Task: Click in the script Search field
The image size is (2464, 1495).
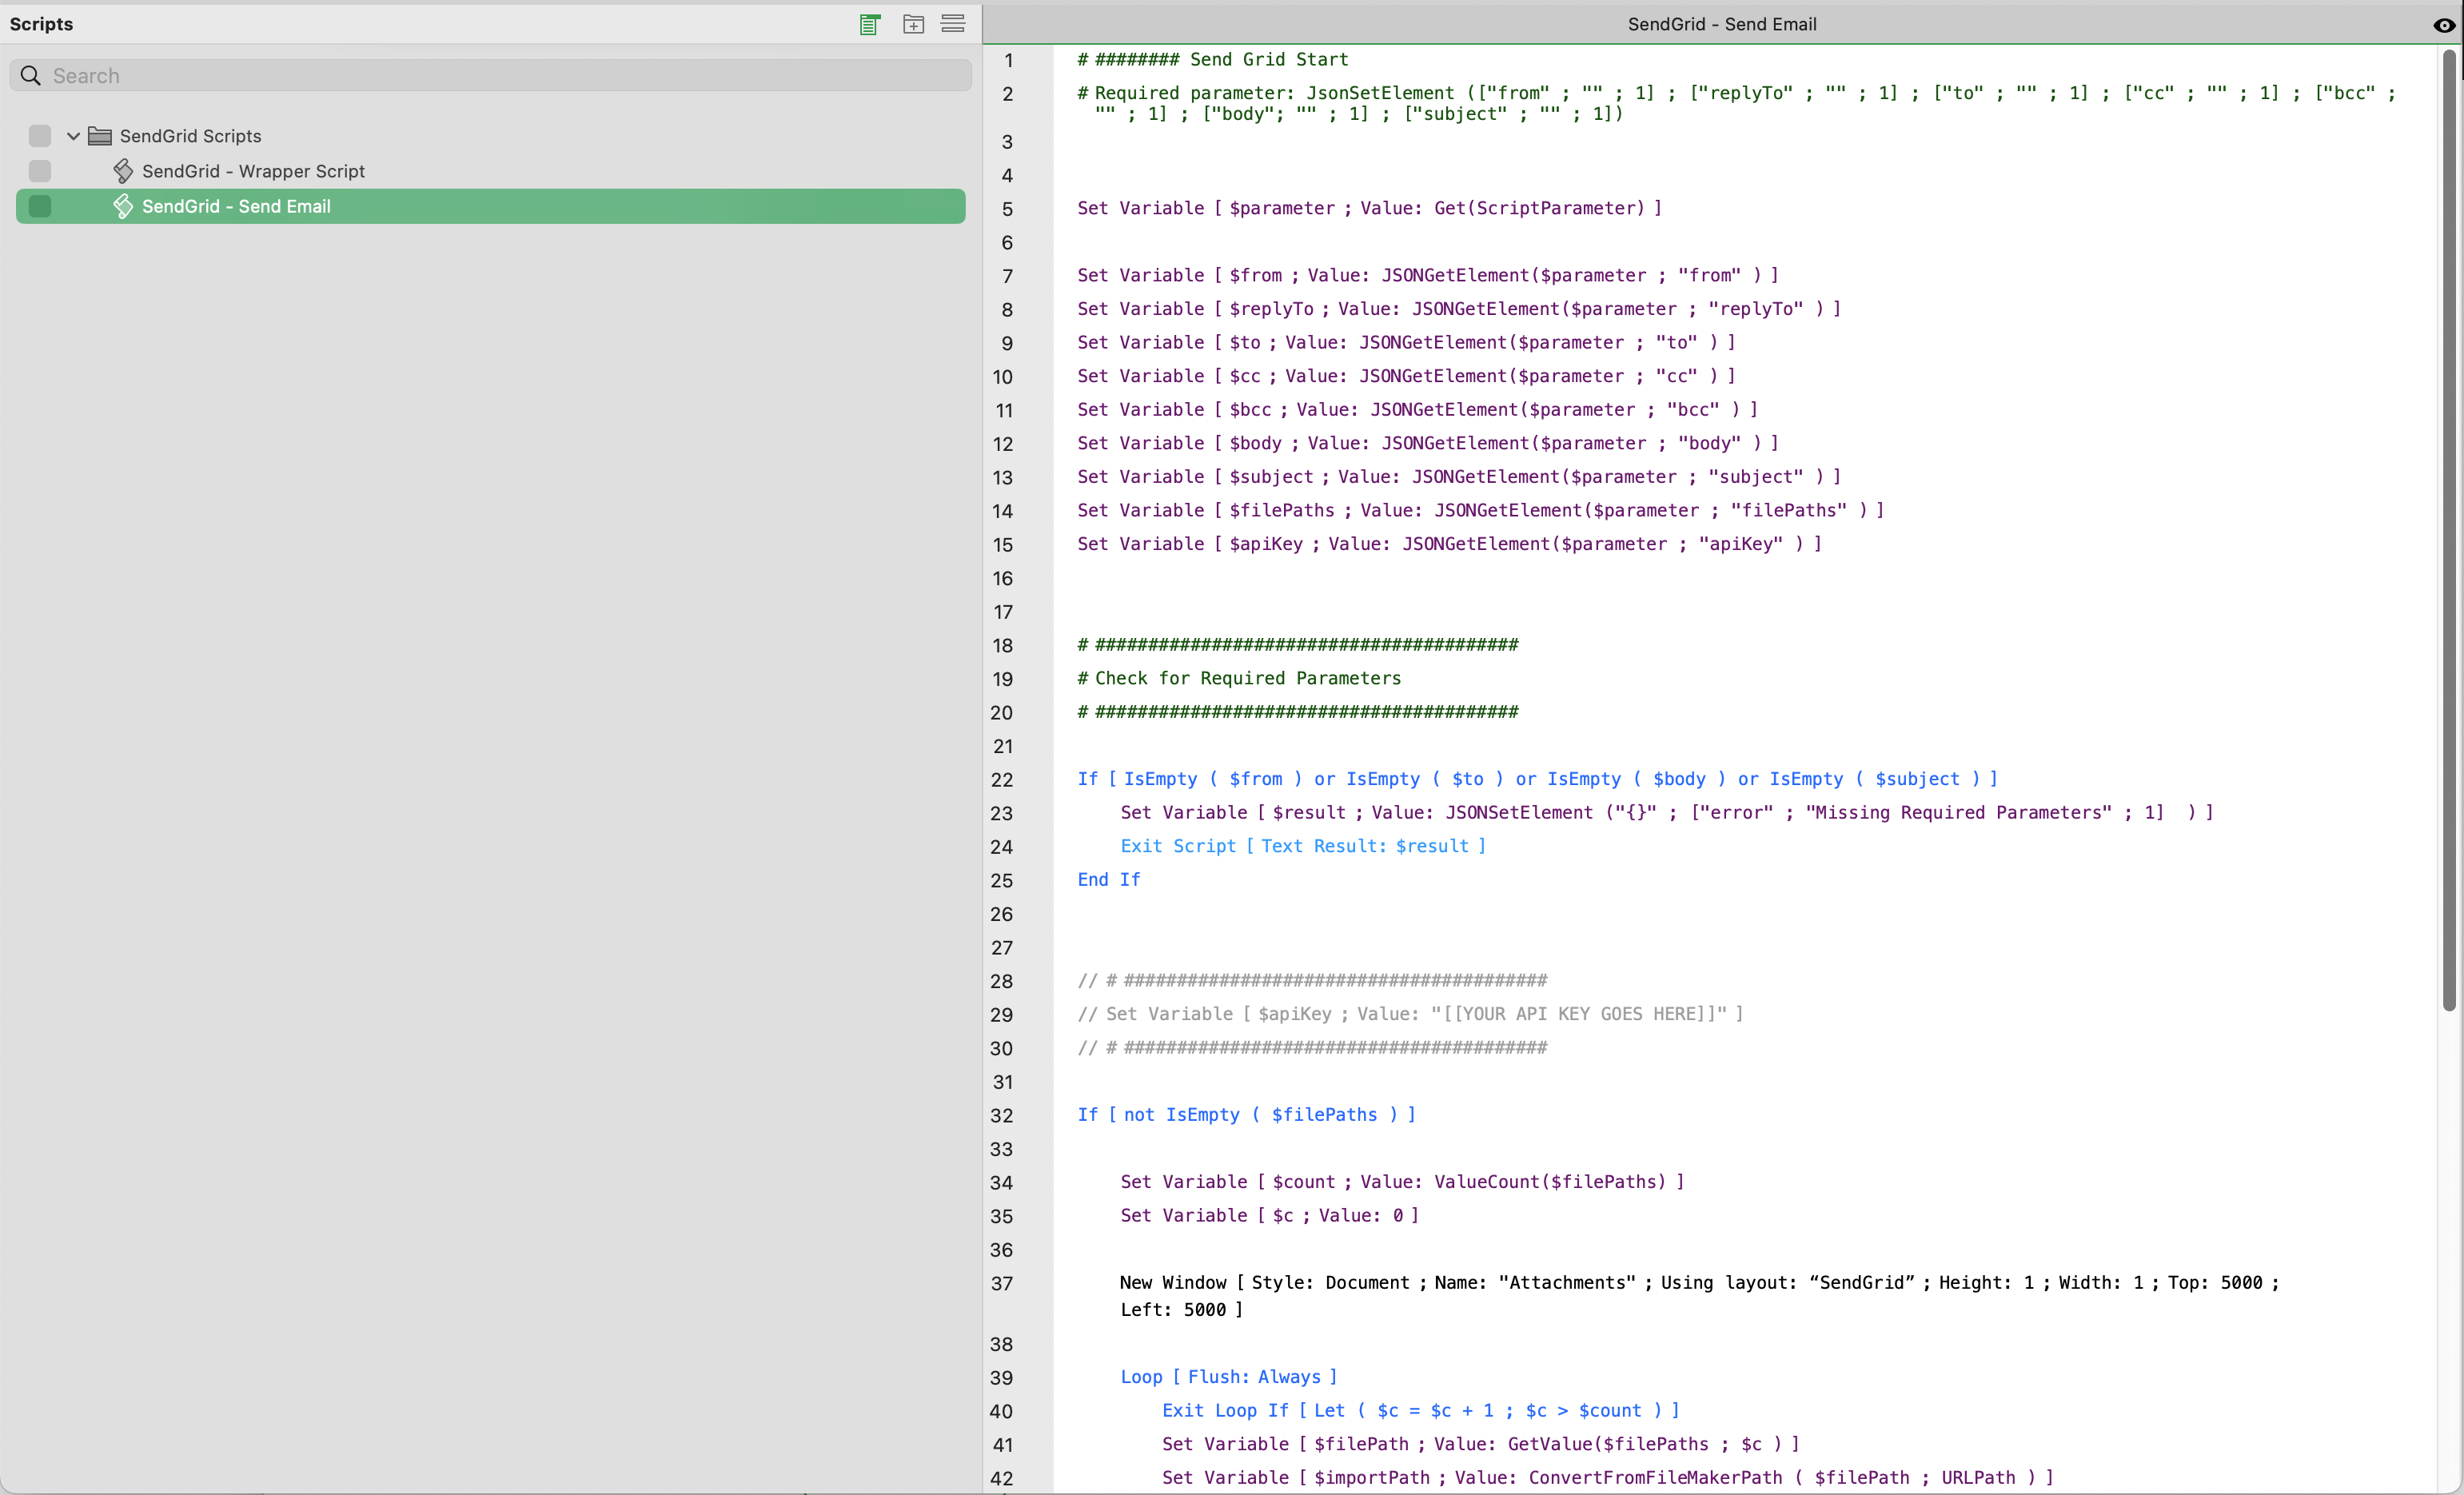Action: point(500,76)
